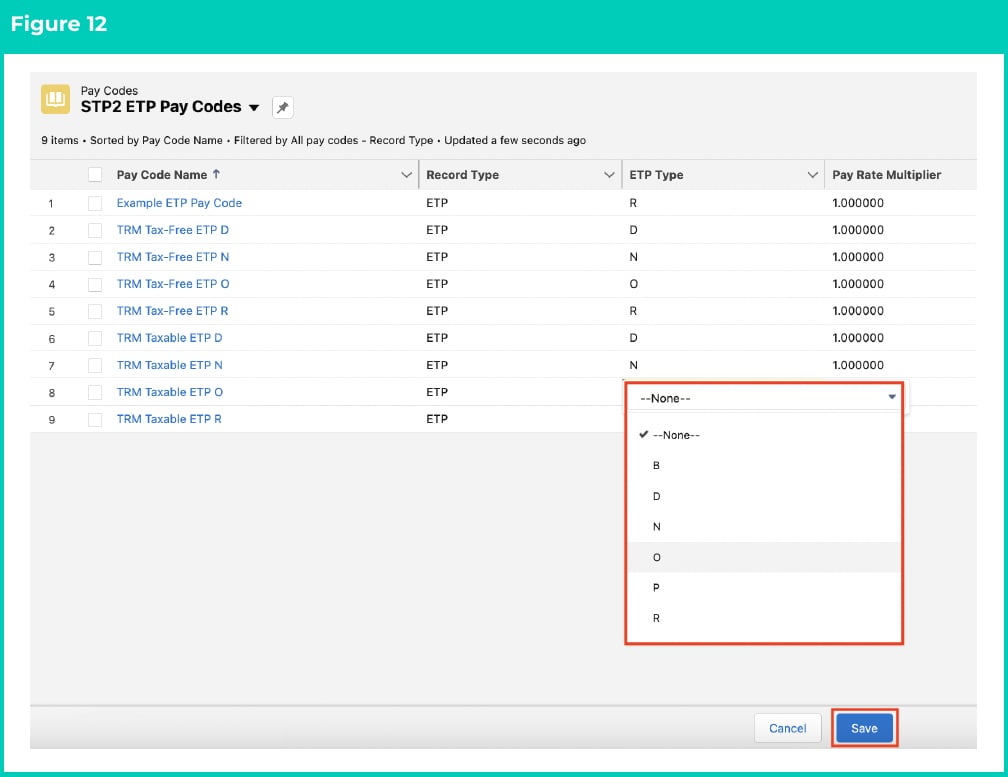The width and height of the screenshot is (1008, 777).
Task: Check the TRM Taxable ETP D row
Action: tap(95, 338)
